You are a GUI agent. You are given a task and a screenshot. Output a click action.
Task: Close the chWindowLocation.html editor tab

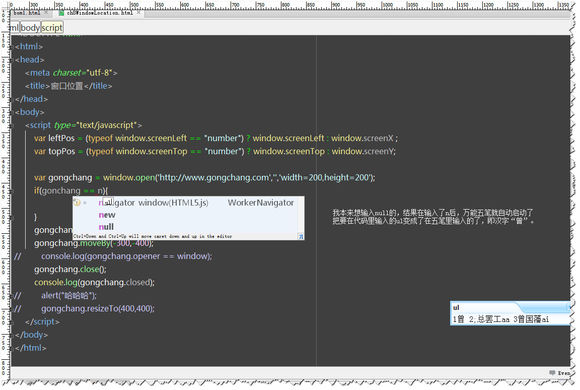pos(138,13)
